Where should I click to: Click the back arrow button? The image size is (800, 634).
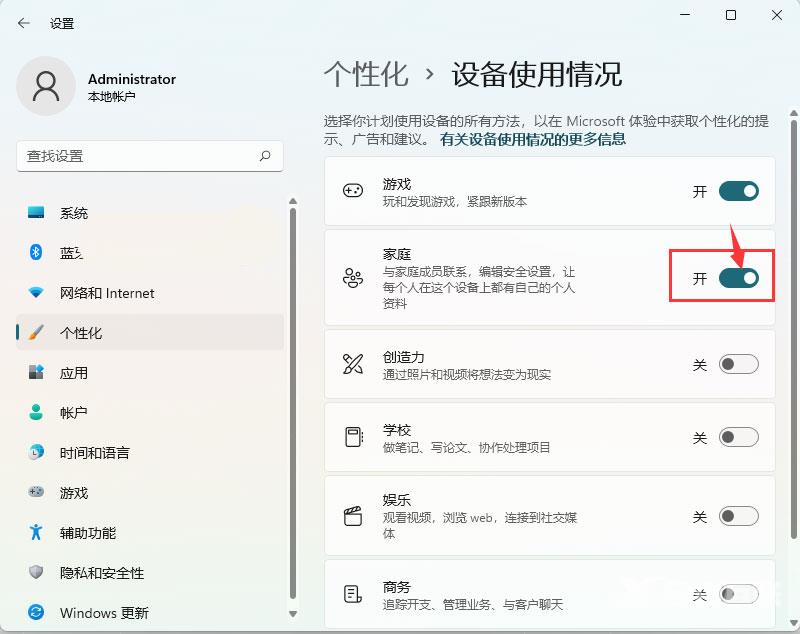click(x=22, y=22)
